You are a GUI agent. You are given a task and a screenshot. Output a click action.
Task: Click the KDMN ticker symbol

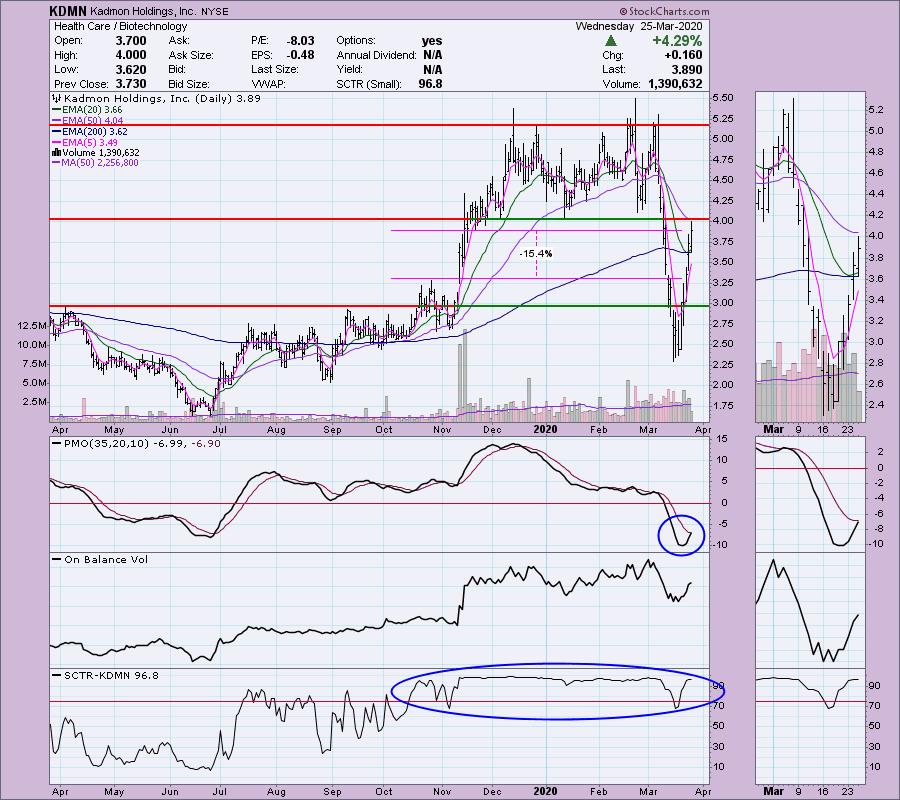point(68,11)
